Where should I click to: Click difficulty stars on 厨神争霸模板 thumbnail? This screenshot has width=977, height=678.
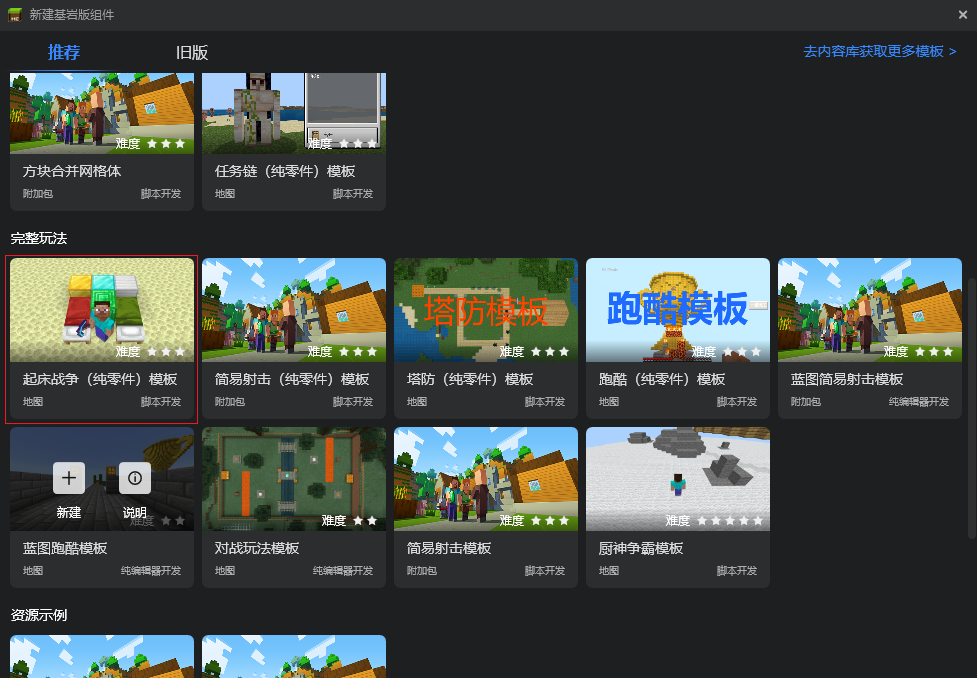(x=730, y=520)
